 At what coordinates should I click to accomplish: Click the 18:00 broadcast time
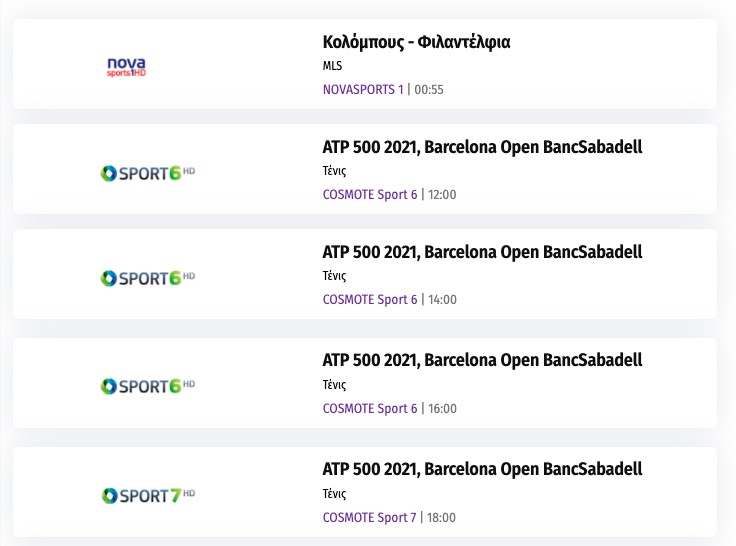pos(441,517)
